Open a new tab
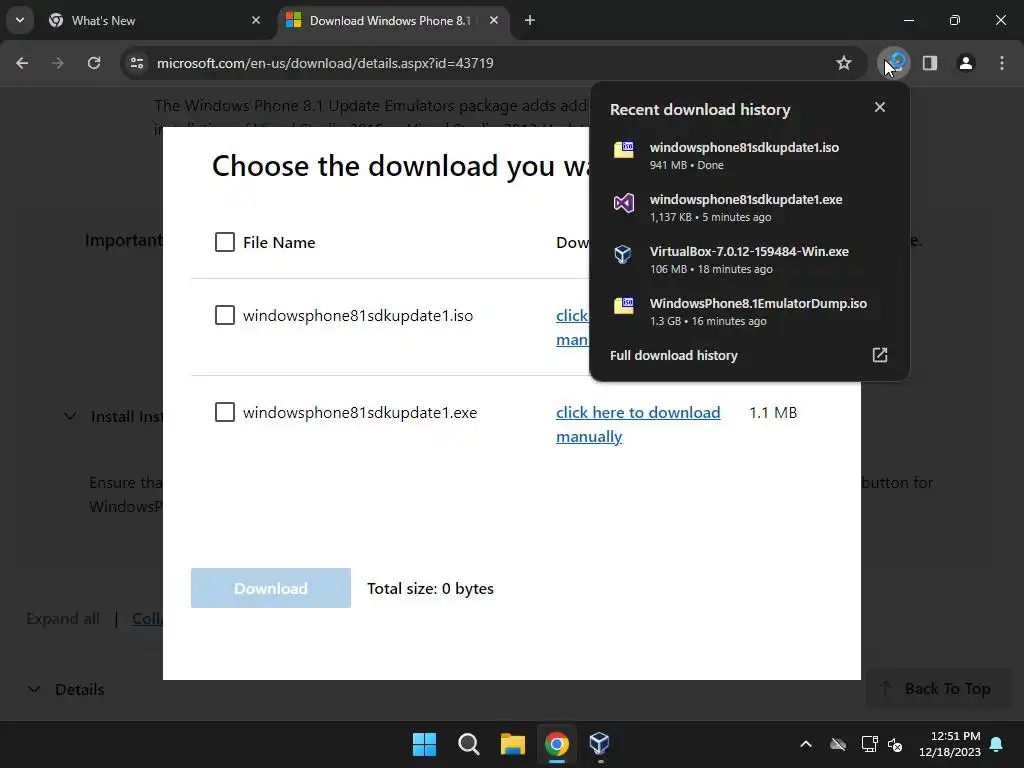Viewport: 1024px width, 768px height. (530, 20)
